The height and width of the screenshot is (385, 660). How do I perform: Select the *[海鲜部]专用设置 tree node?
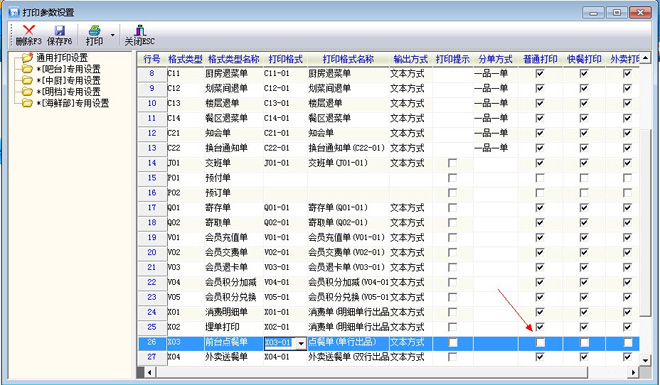click(x=72, y=103)
